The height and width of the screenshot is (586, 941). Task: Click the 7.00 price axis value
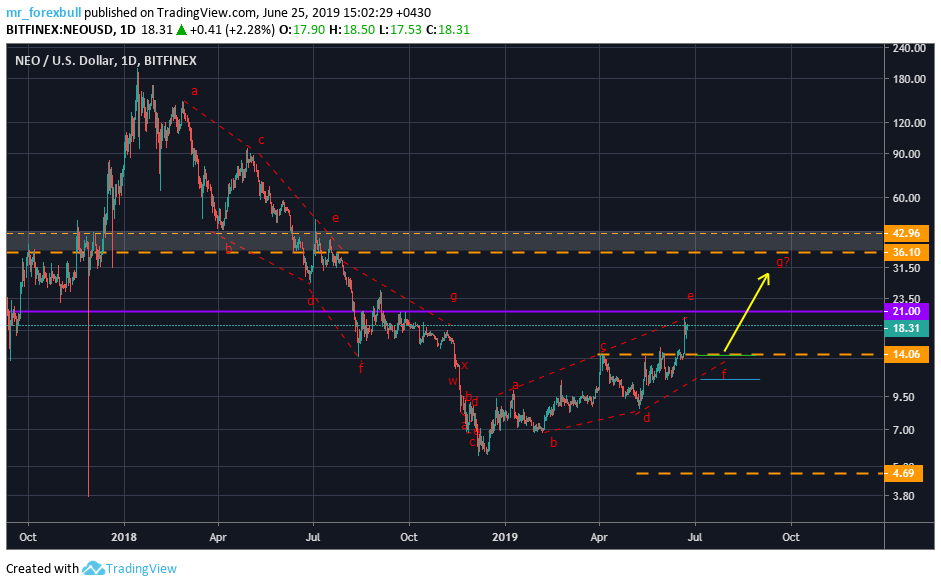tap(904, 430)
